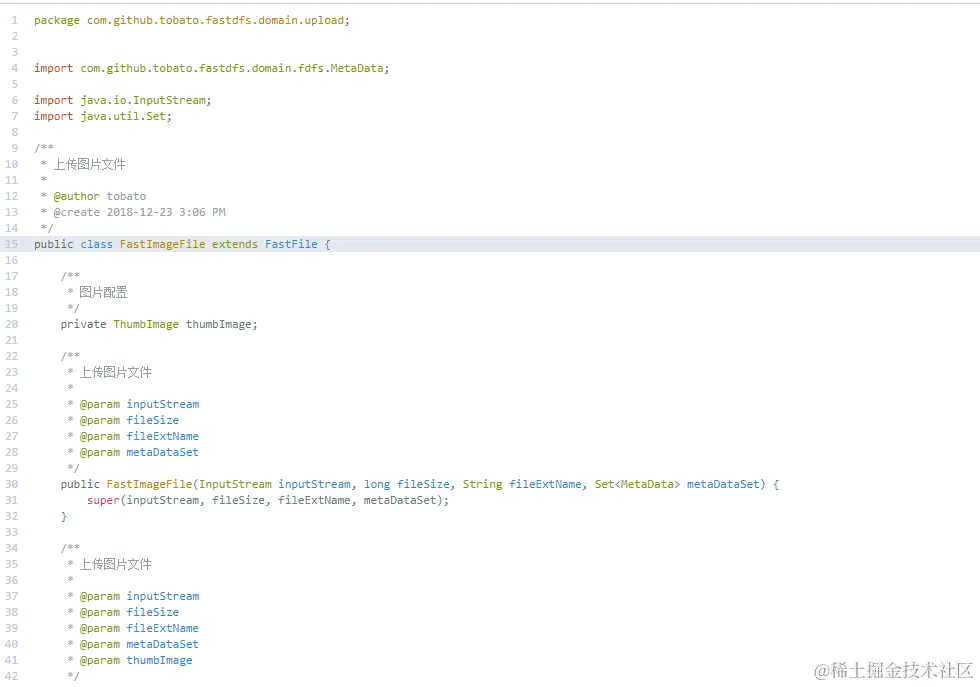The width and height of the screenshot is (980, 687).
Task: Click '@param fileSize' on line 38
Action: [129, 613]
